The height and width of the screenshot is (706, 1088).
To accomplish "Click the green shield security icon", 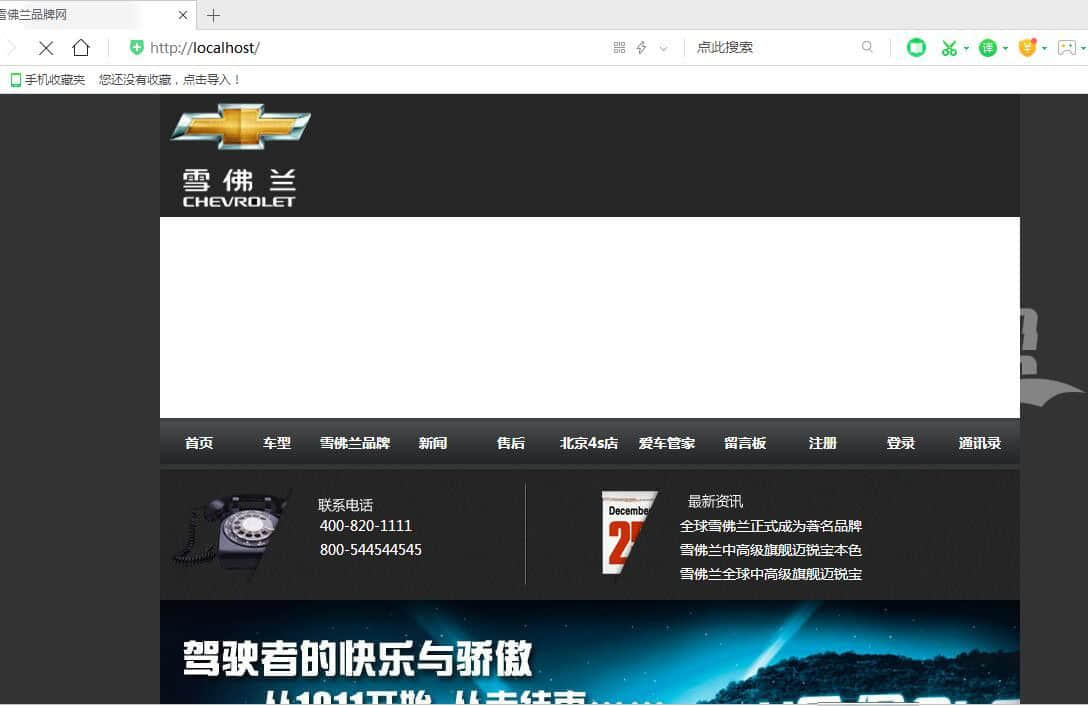I will (137, 48).
